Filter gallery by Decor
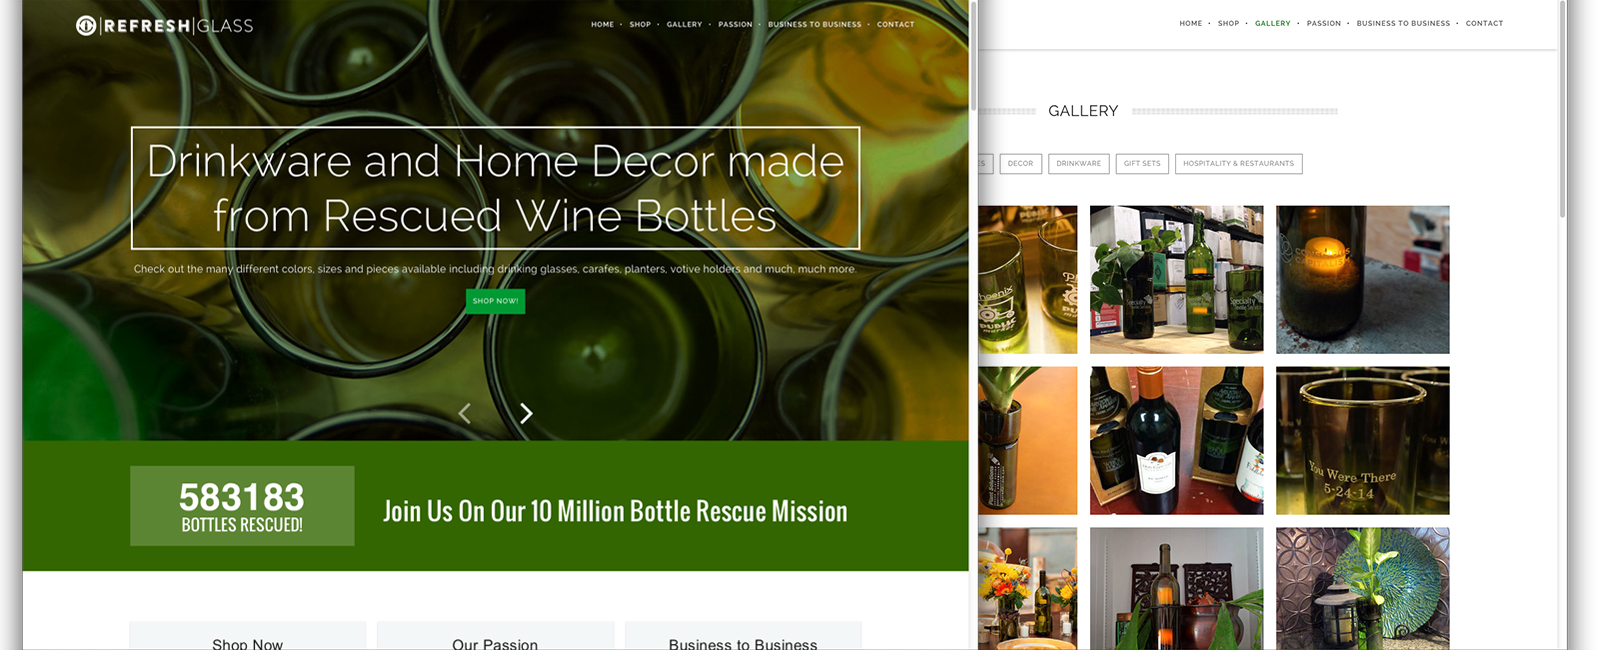Image resolution: width=1600 pixels, height=650 pixels. coord(1020,163)
